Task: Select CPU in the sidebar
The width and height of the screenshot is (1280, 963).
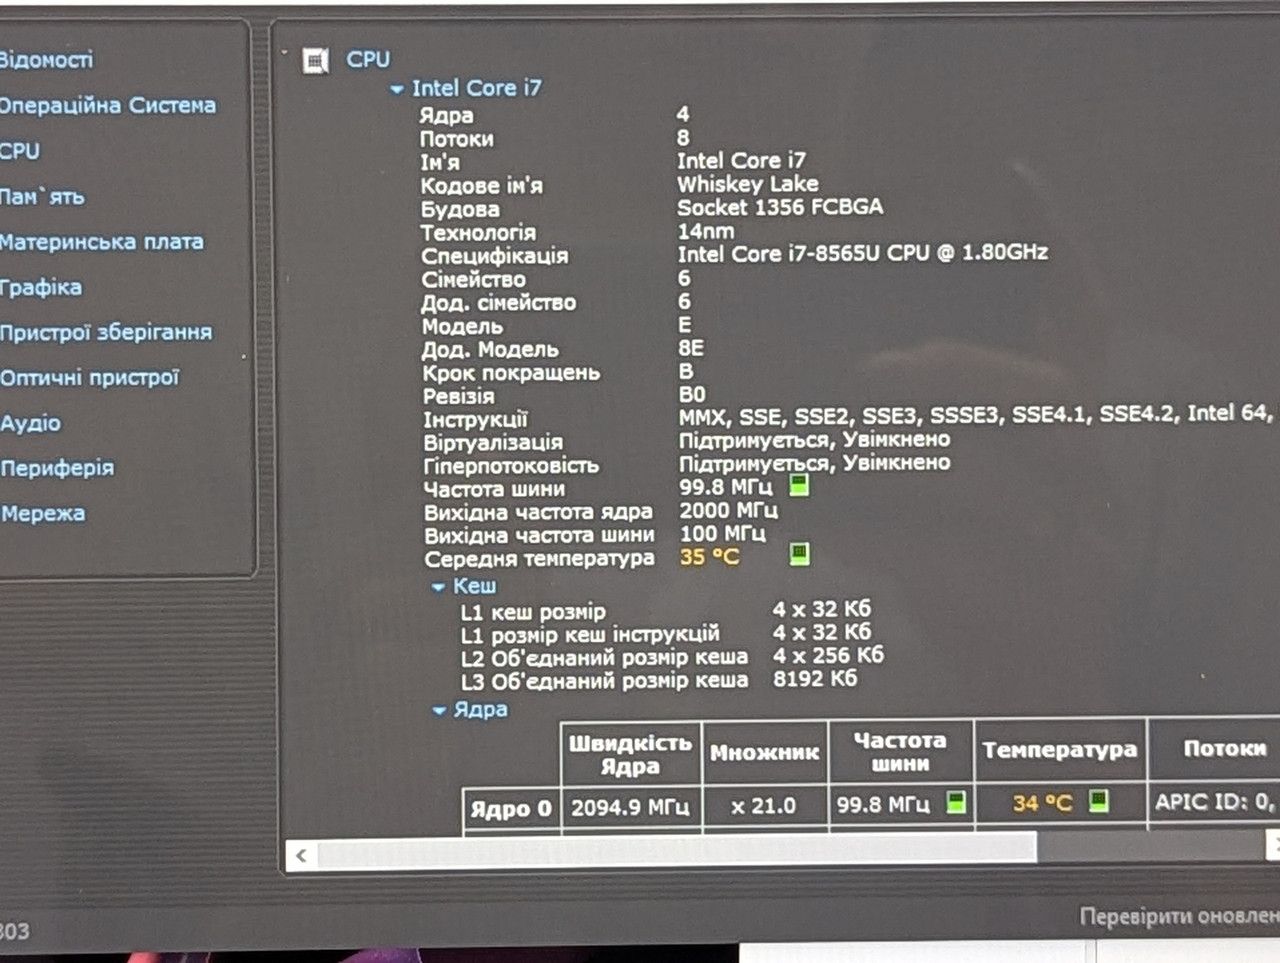Action: 20,151
